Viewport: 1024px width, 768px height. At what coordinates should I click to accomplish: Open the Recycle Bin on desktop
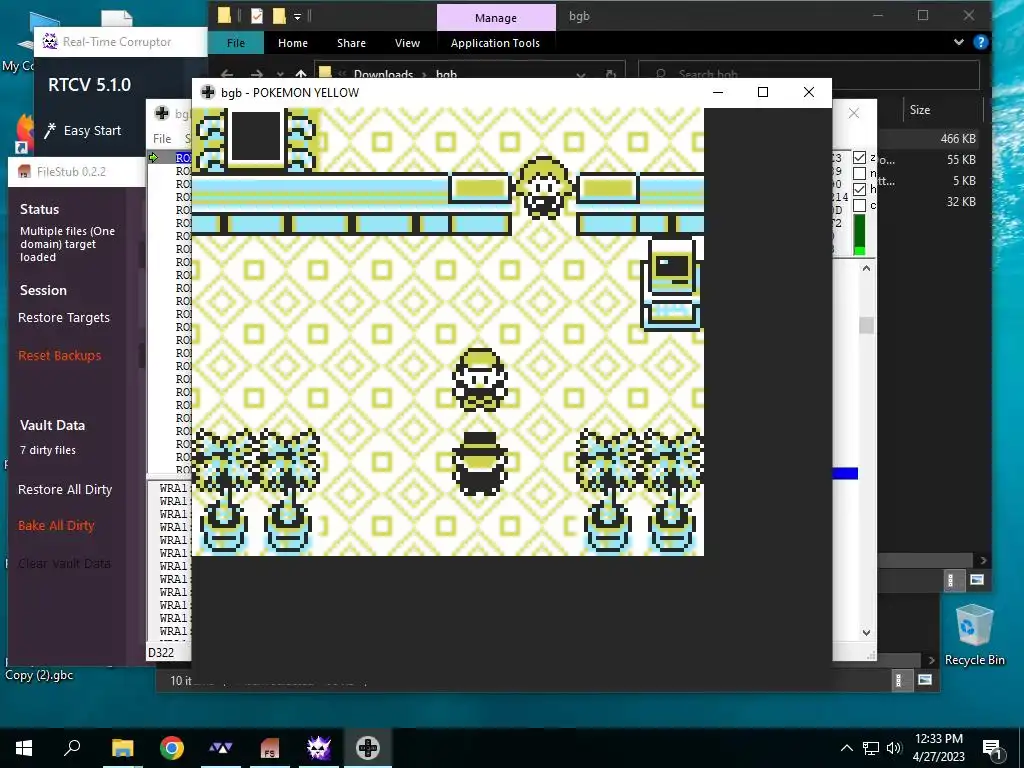974,635
